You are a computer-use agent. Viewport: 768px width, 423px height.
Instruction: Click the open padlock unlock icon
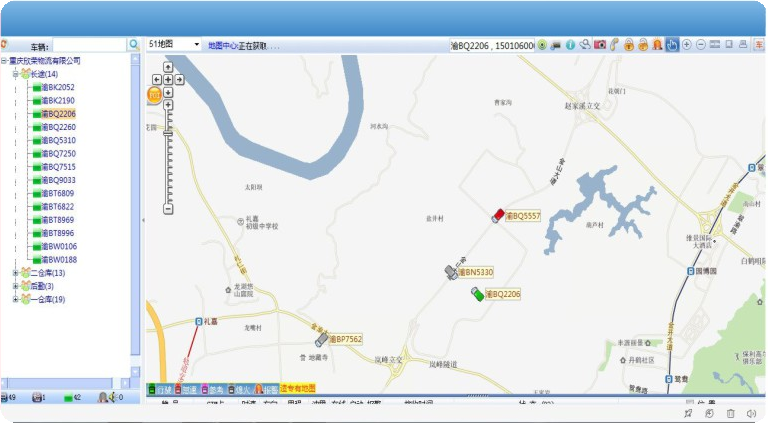[643, 45]
